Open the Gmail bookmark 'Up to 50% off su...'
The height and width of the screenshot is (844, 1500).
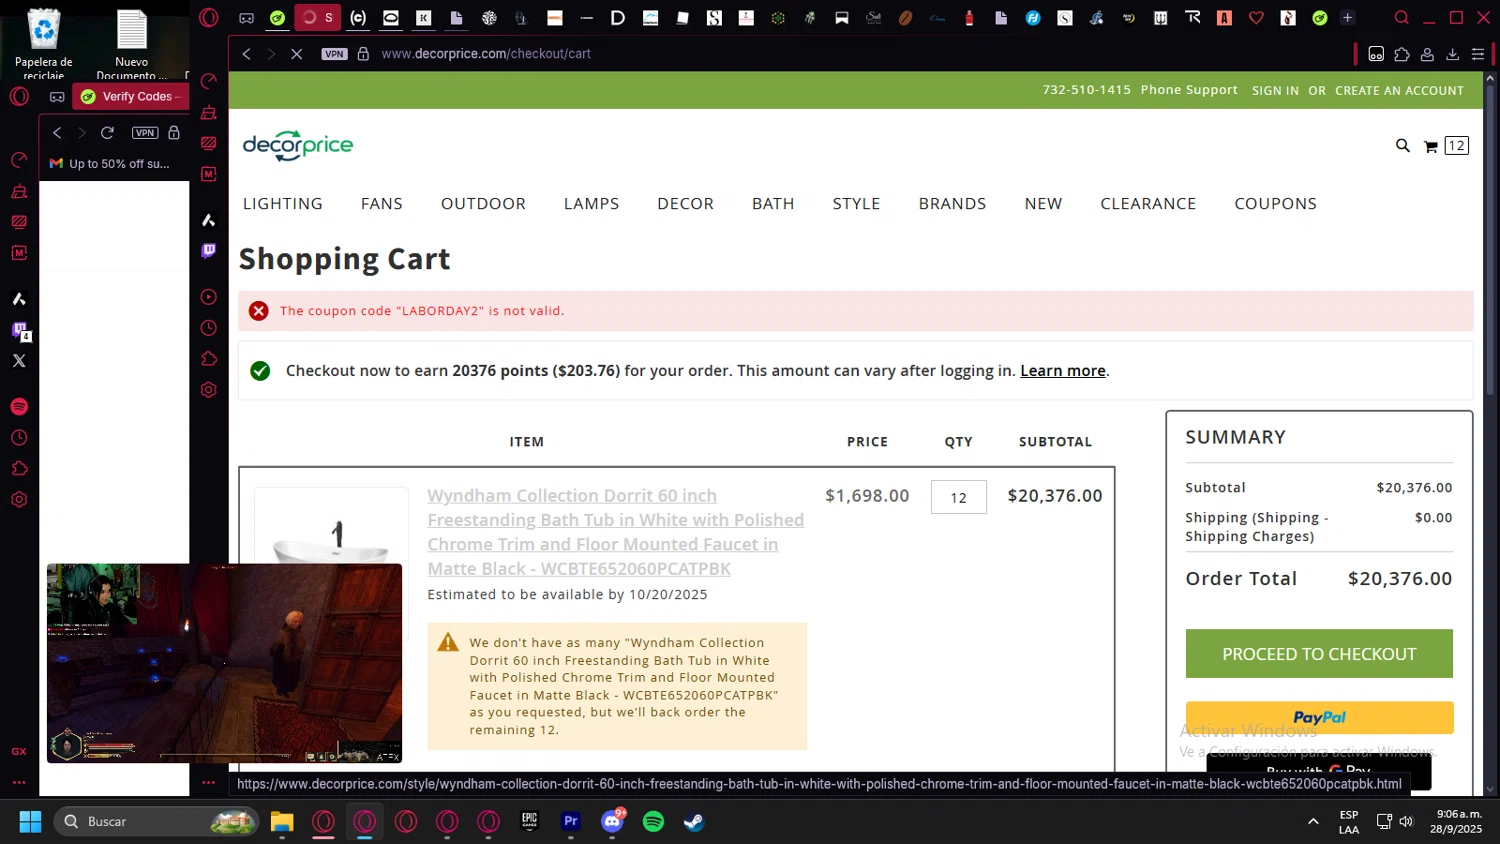pos(110,164)
